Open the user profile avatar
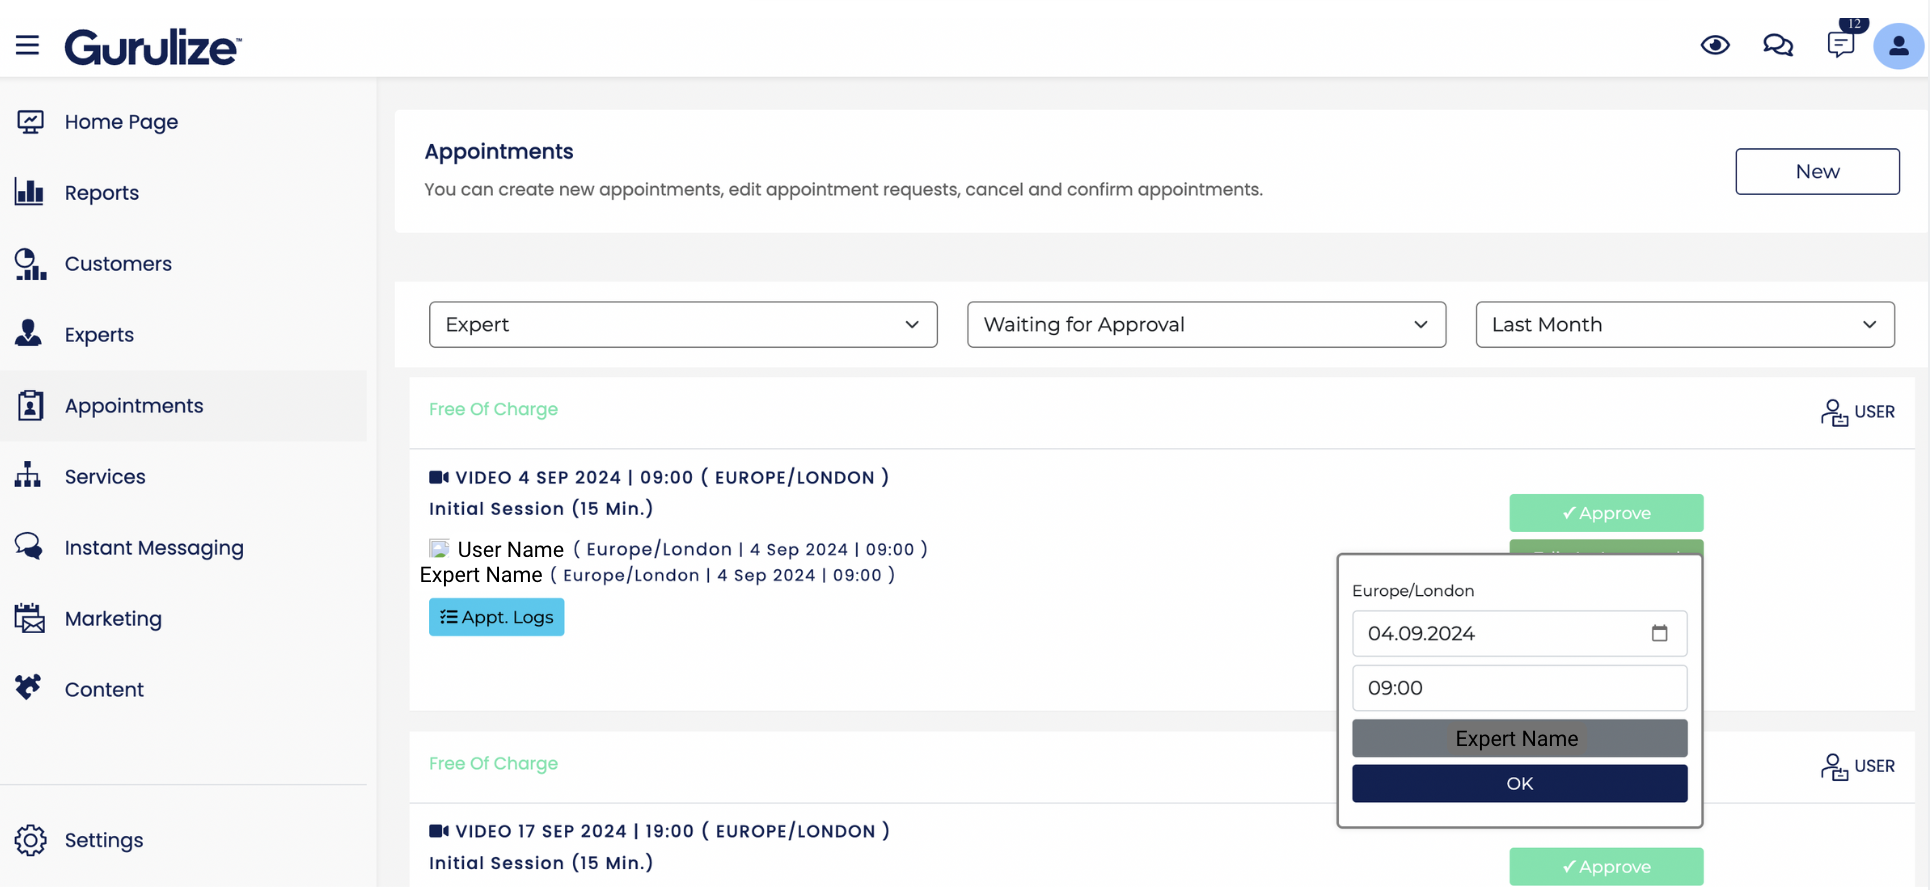 1898,46
